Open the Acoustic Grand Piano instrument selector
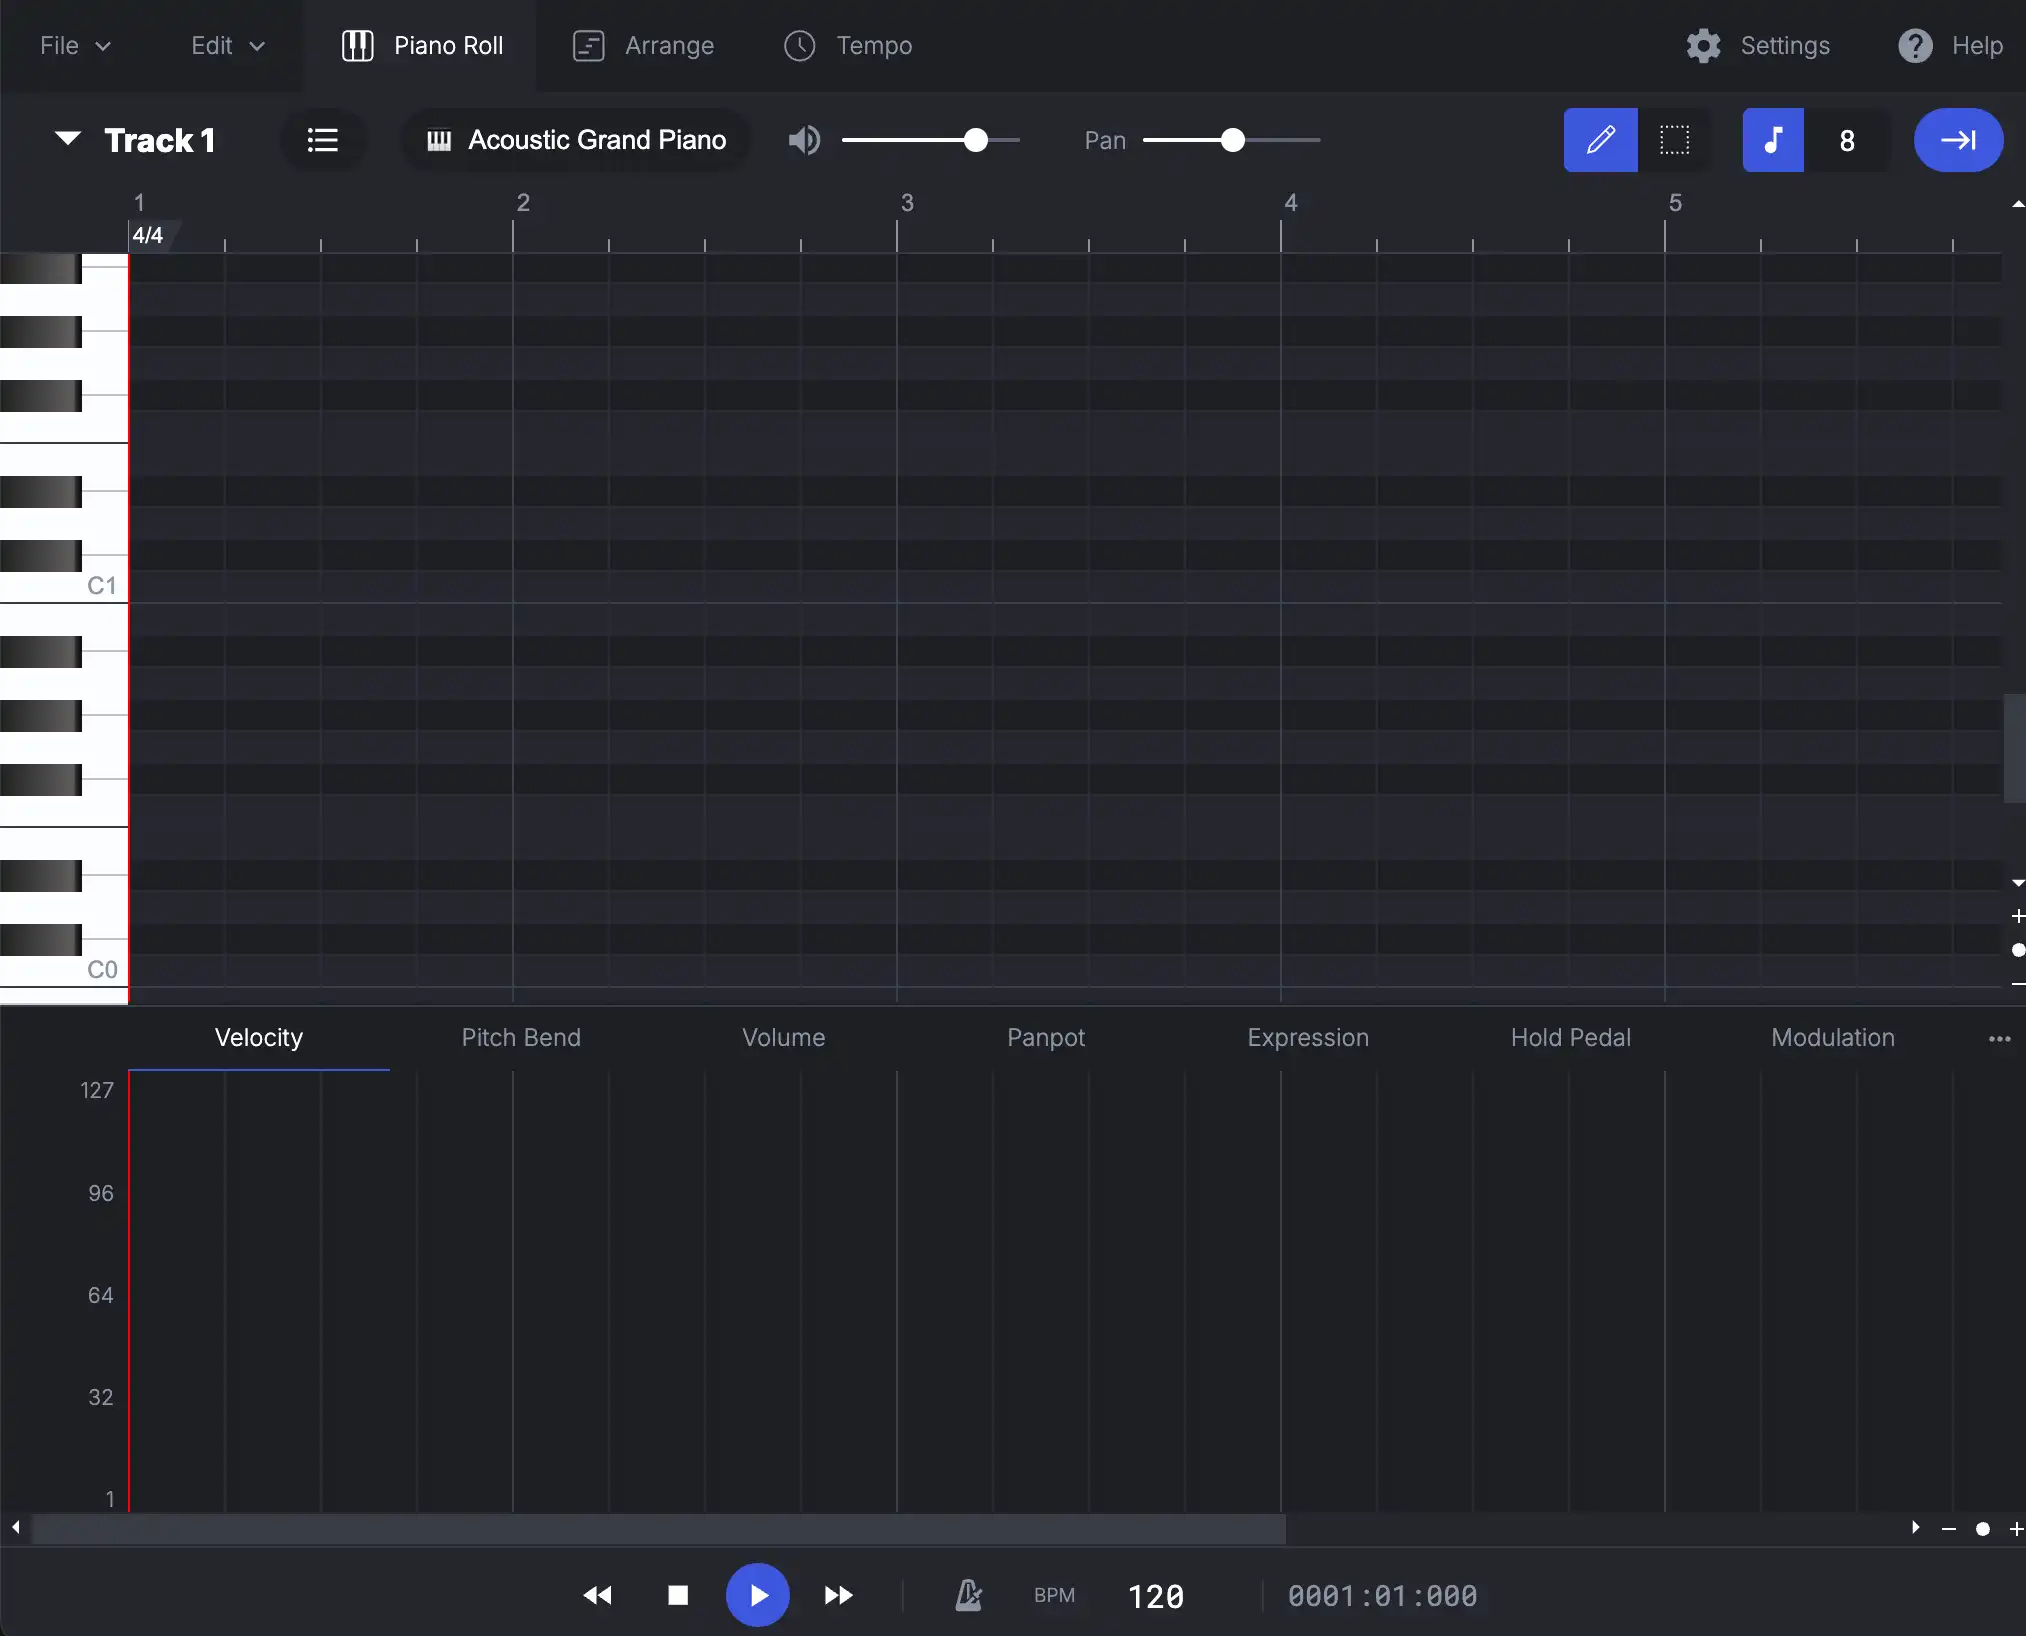The width and height of the screenshot is (2026, 1636). pyautogui.click(x=575, y=140)
